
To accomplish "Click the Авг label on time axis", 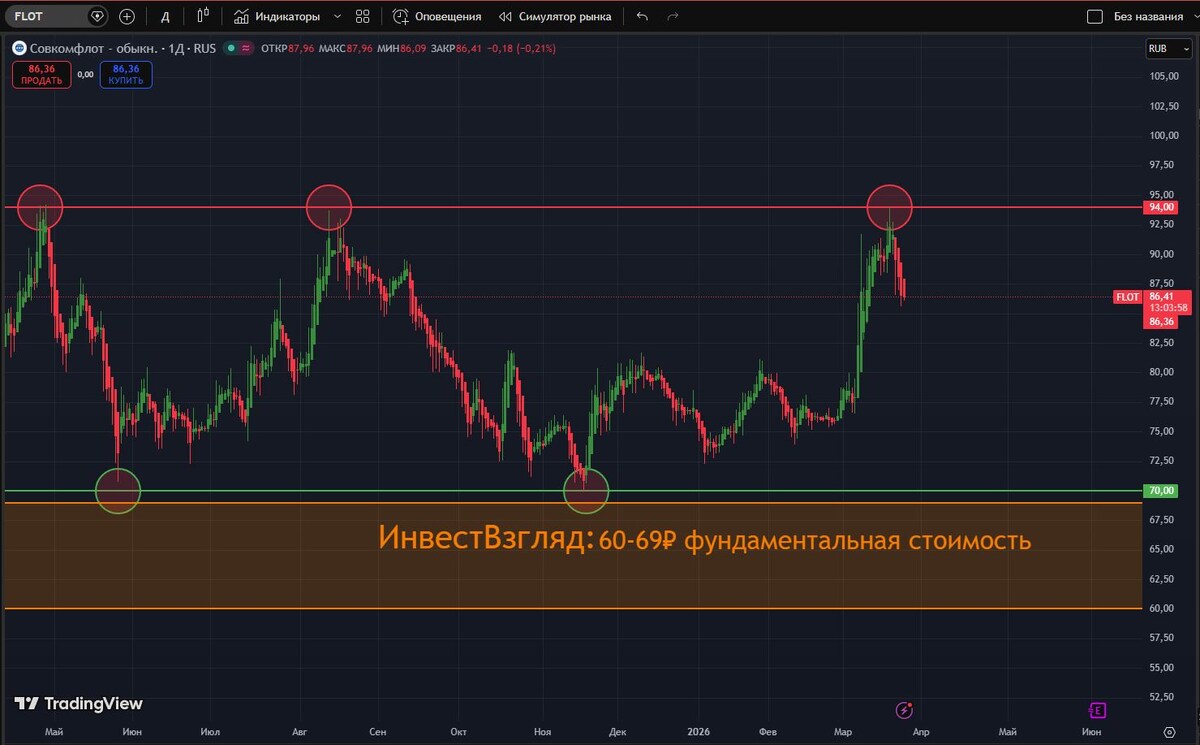I will click(x=301, y=732).
